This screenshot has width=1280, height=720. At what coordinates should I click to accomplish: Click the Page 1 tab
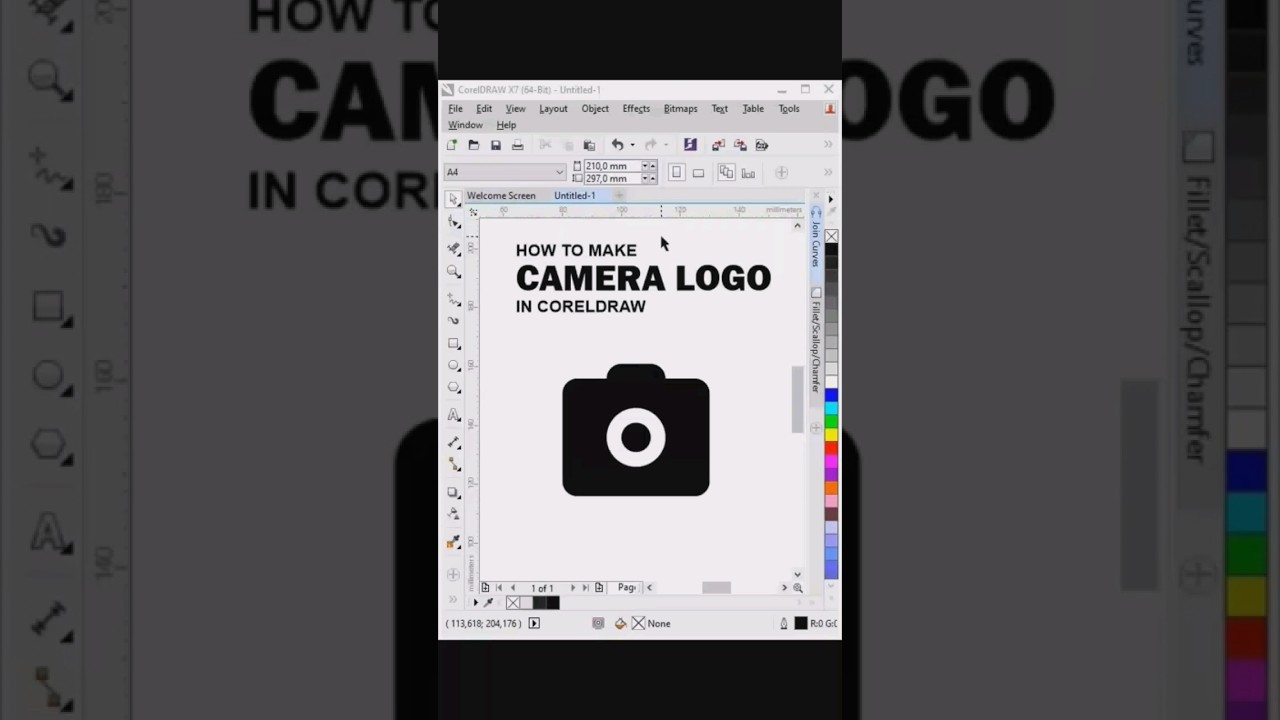pyautogui.click(x=627, y=588)
